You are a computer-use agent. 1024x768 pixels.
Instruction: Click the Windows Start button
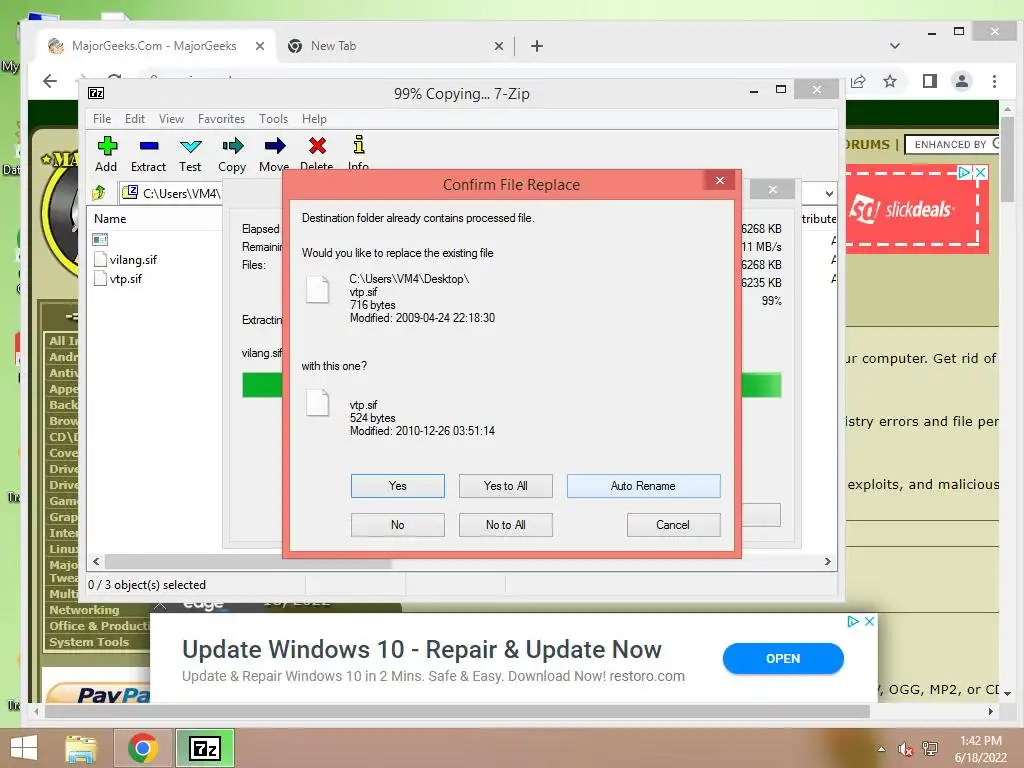[24, 748]
